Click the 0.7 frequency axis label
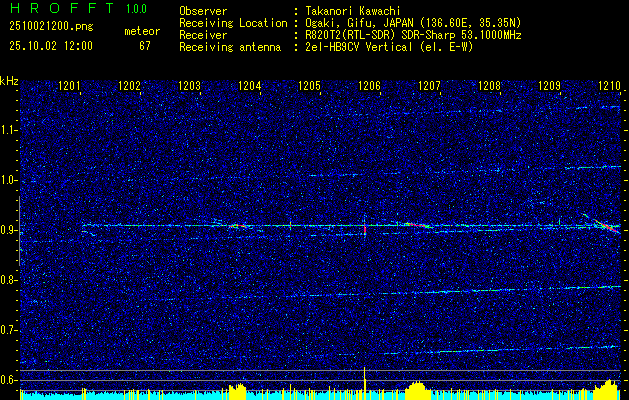 [7, 330]
